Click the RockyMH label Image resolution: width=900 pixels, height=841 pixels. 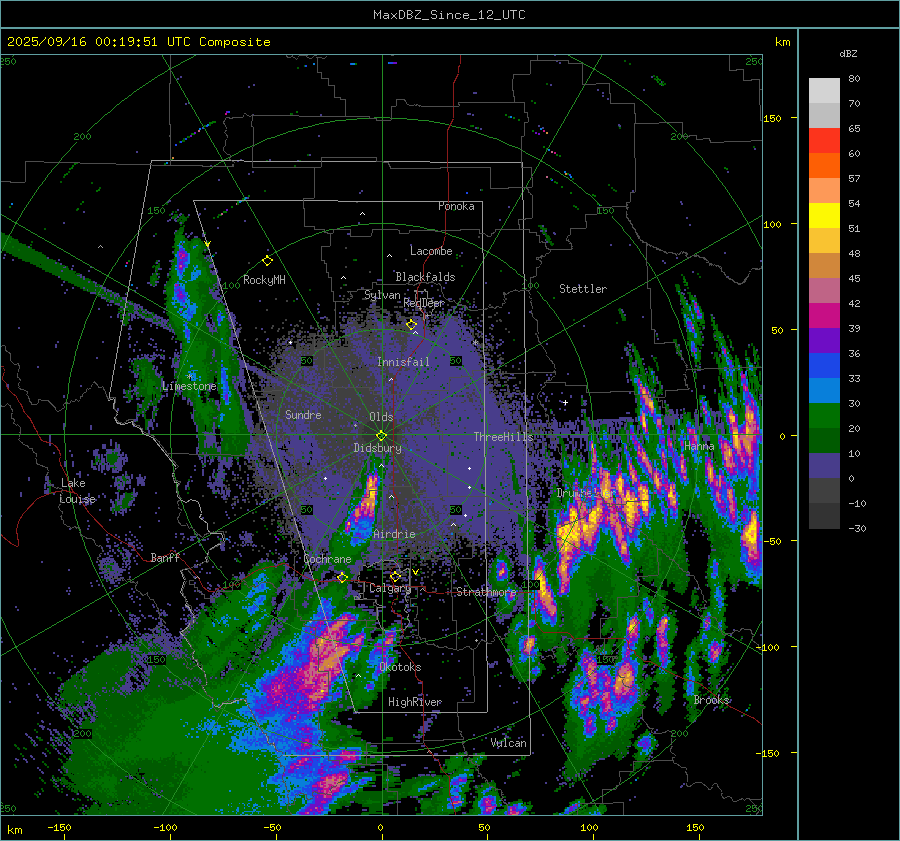coord(264,280)
